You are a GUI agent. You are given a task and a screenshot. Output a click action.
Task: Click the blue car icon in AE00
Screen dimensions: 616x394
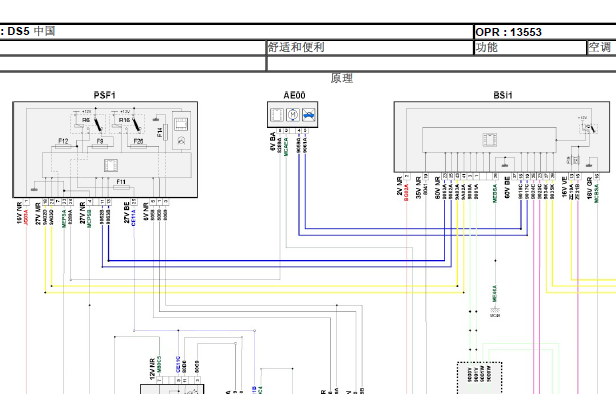[308, 115]
